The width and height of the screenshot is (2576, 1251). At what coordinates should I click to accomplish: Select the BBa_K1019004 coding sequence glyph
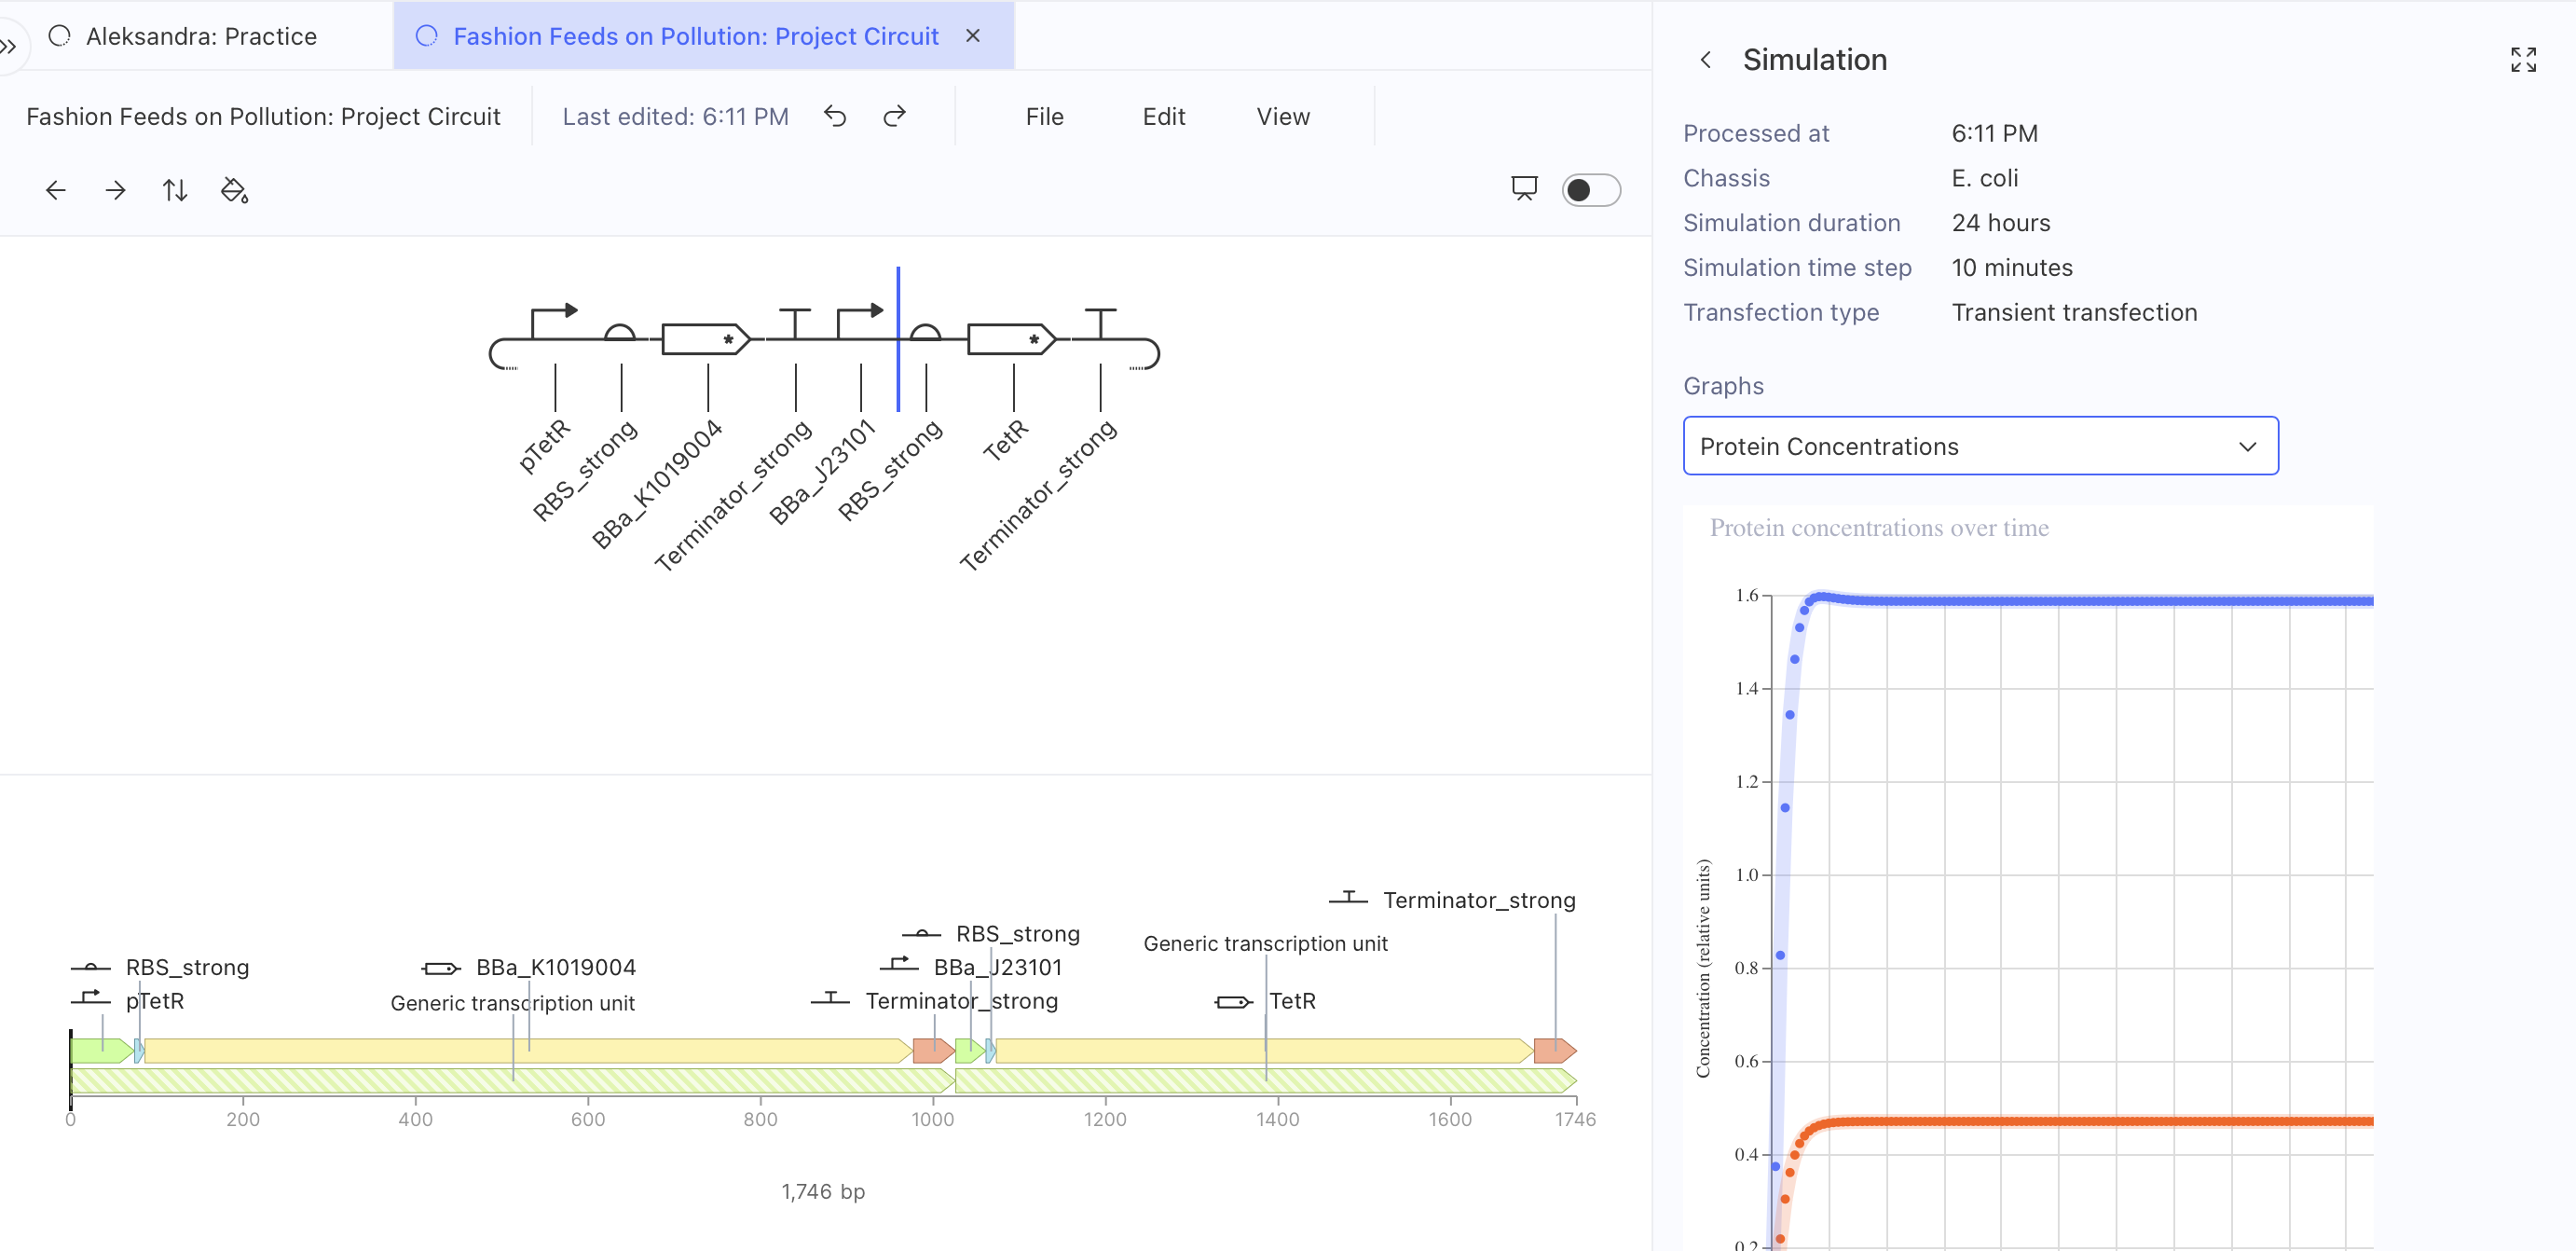pos(706,339)
